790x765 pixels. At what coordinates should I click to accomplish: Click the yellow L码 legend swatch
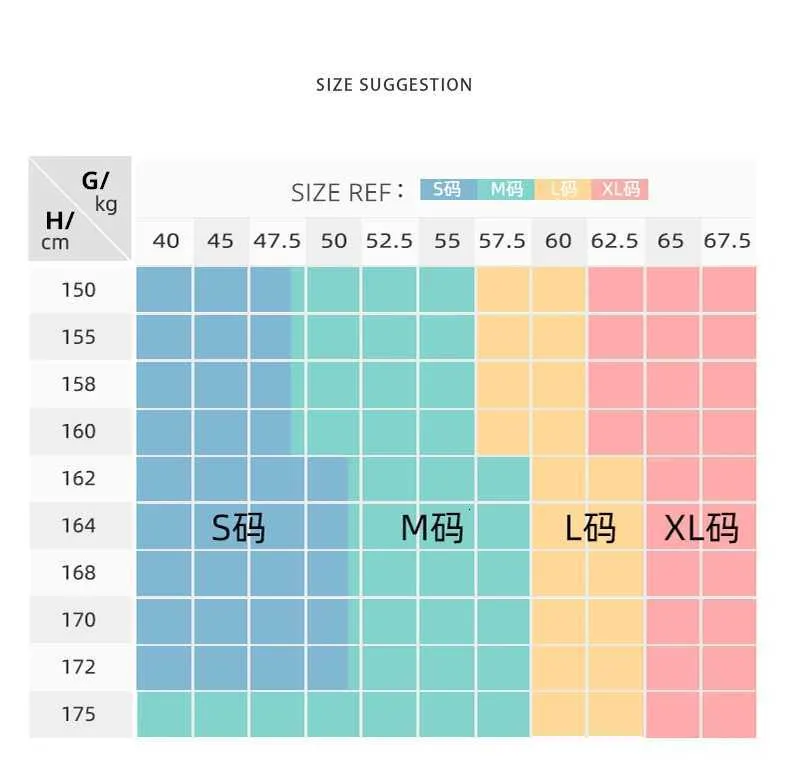[563, 189]
